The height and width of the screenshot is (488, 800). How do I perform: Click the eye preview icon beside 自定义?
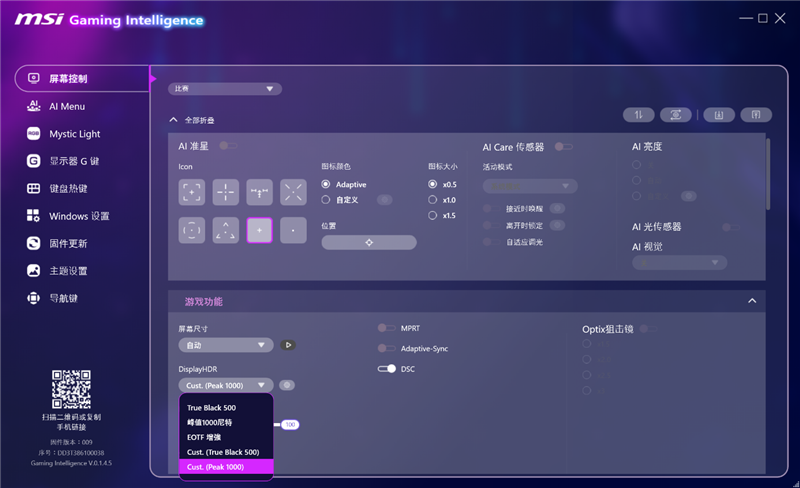click(x=385, y=200)
